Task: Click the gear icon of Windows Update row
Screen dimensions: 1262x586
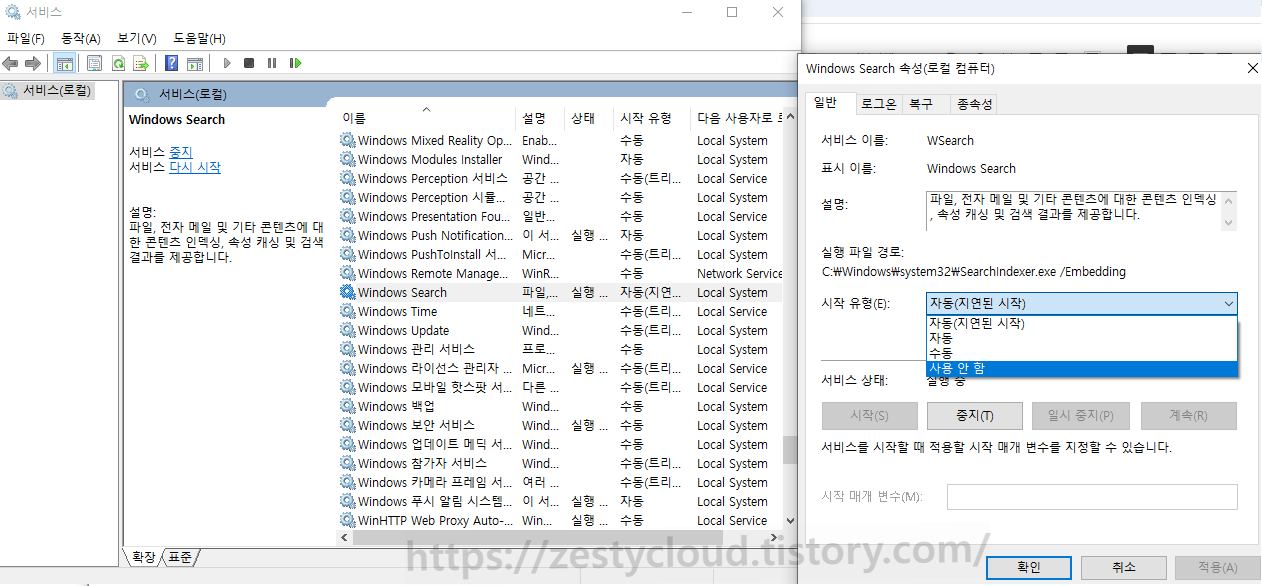Action: [348, 330]
